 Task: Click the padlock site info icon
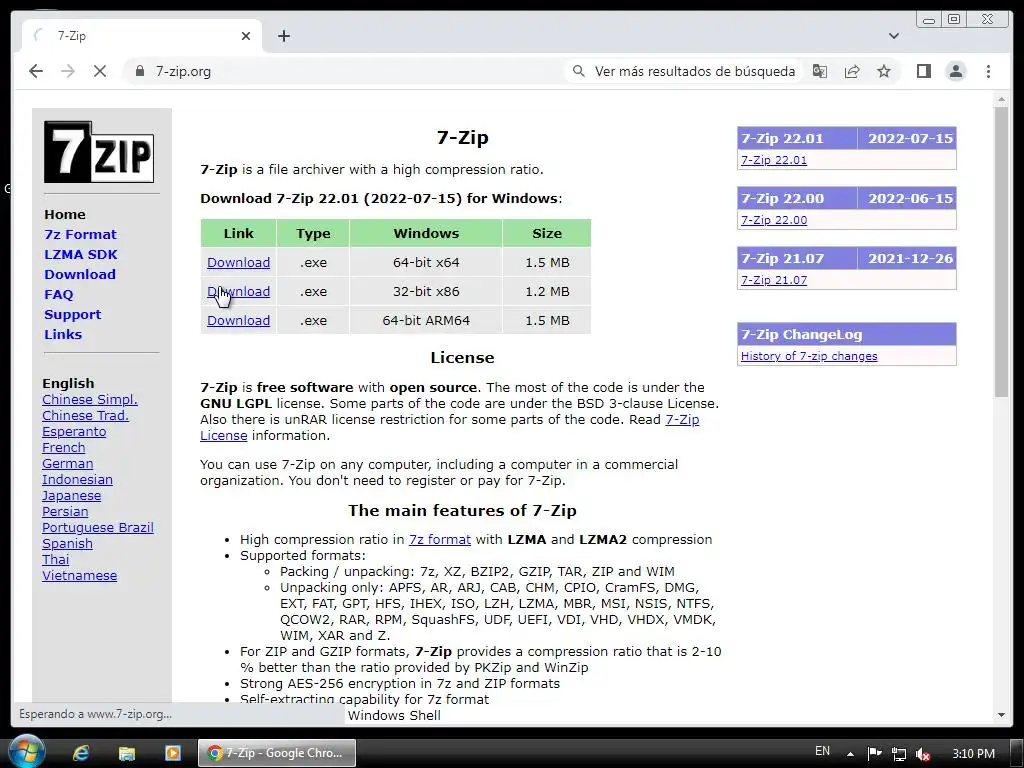click(139, 71)
